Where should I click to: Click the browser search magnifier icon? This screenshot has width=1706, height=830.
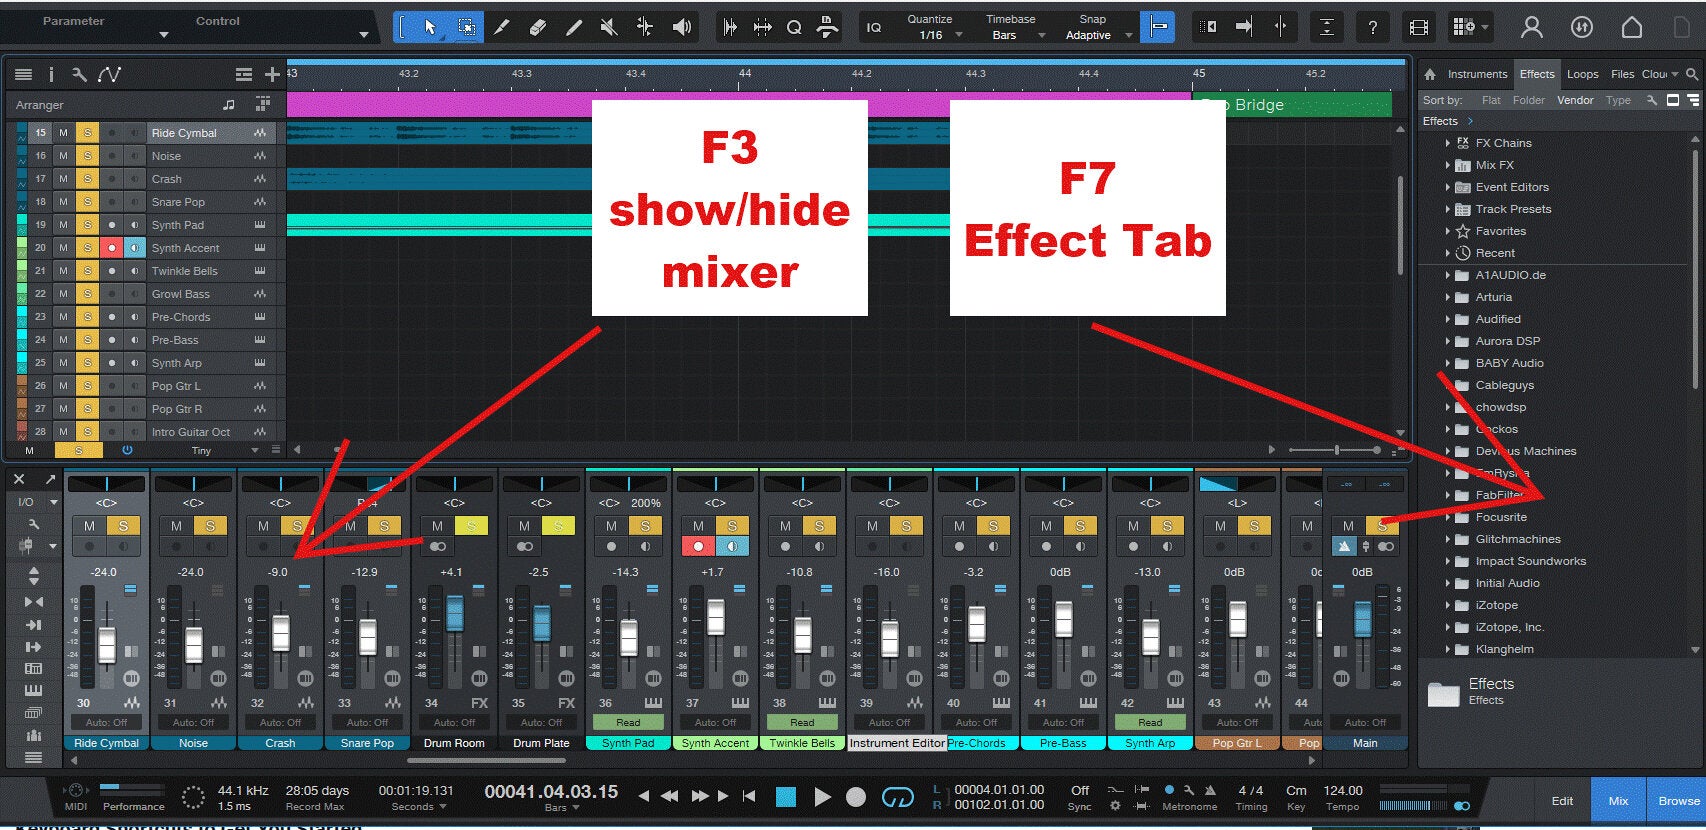[x=1692, y=74]
